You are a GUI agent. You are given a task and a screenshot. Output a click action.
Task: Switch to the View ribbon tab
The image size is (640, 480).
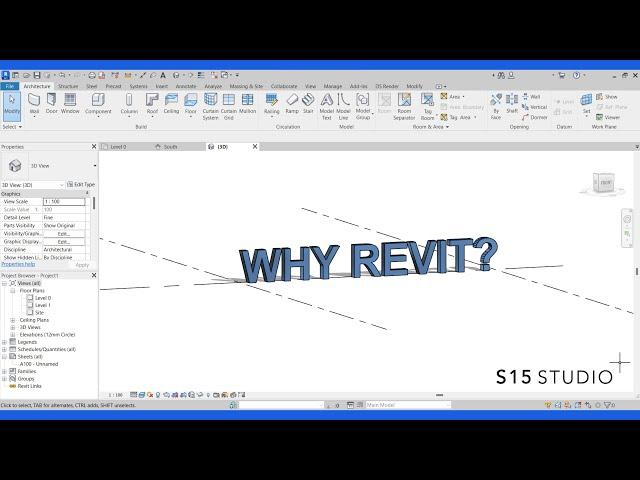[310, 86]
